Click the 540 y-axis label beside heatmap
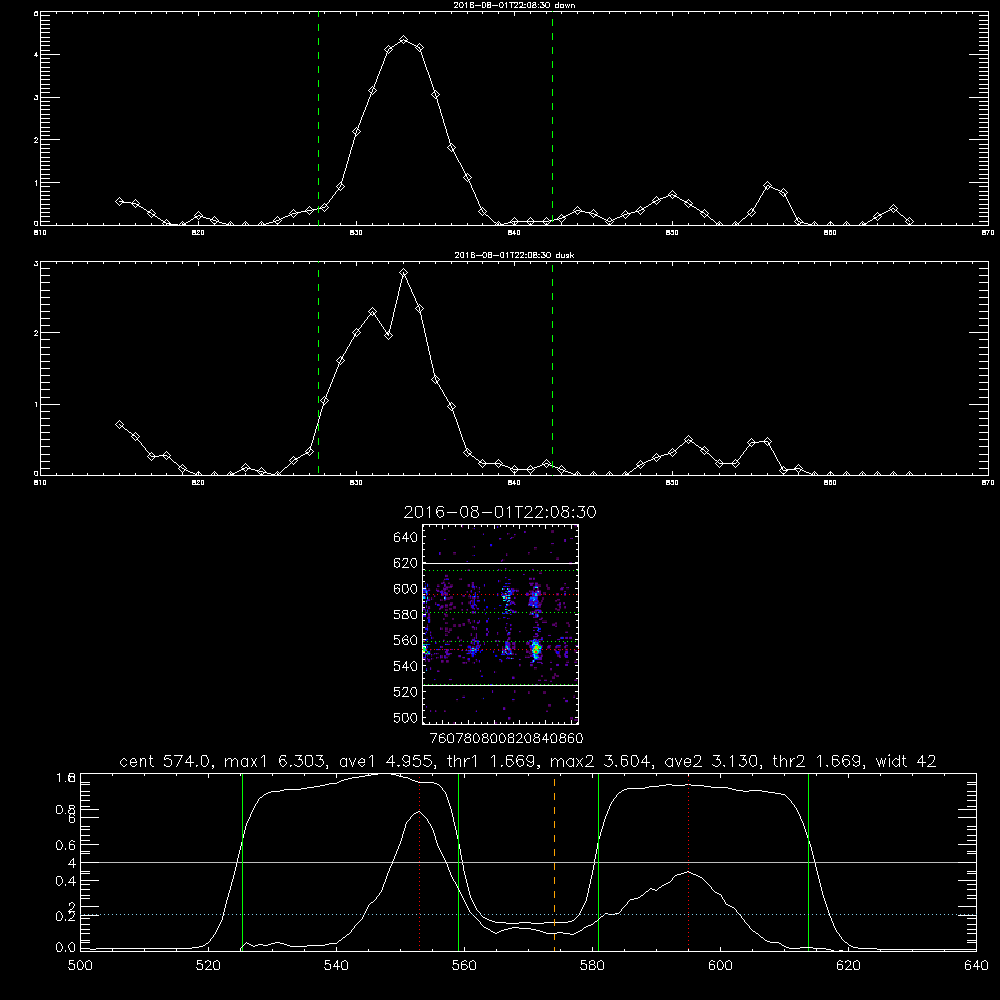 pos(406,666)
